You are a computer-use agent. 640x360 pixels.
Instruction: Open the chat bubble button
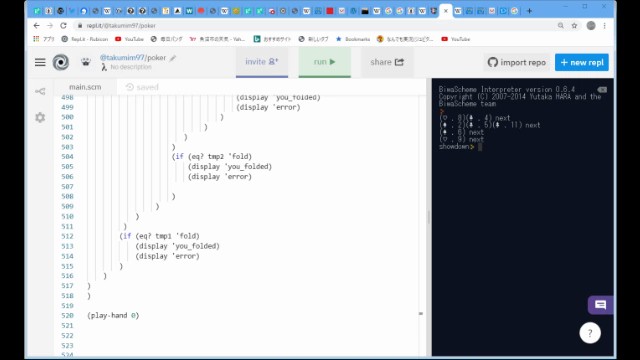600,305
